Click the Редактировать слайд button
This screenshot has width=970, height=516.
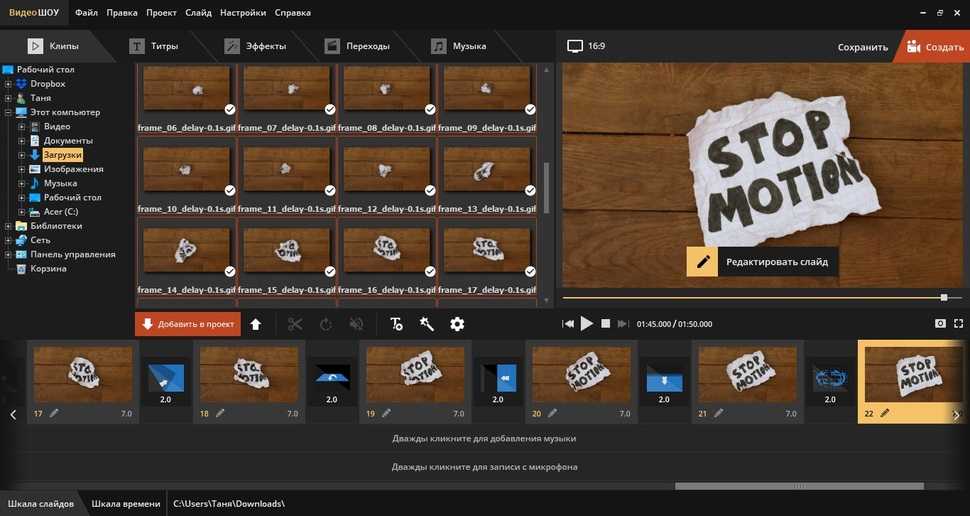pyautogui.click(x=762, y=262)
